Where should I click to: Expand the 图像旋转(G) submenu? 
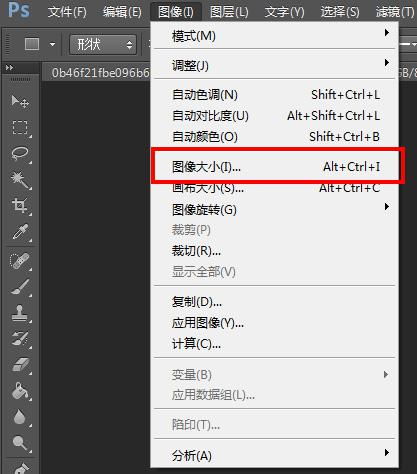(x=274, y=209)
